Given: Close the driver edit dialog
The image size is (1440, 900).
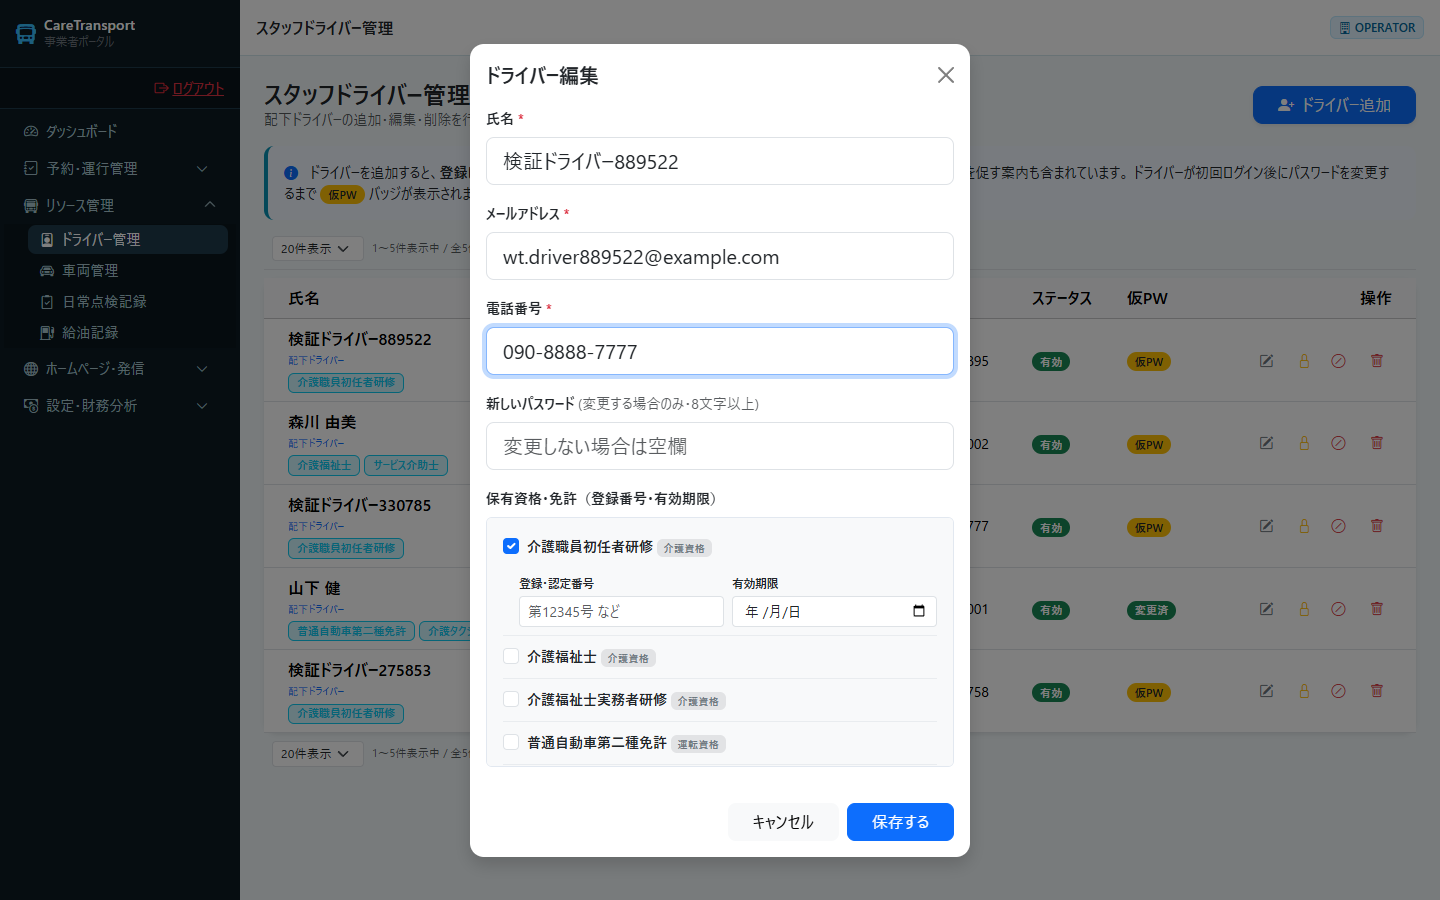Looking at the screenshot, I should (x=945, y=75).
